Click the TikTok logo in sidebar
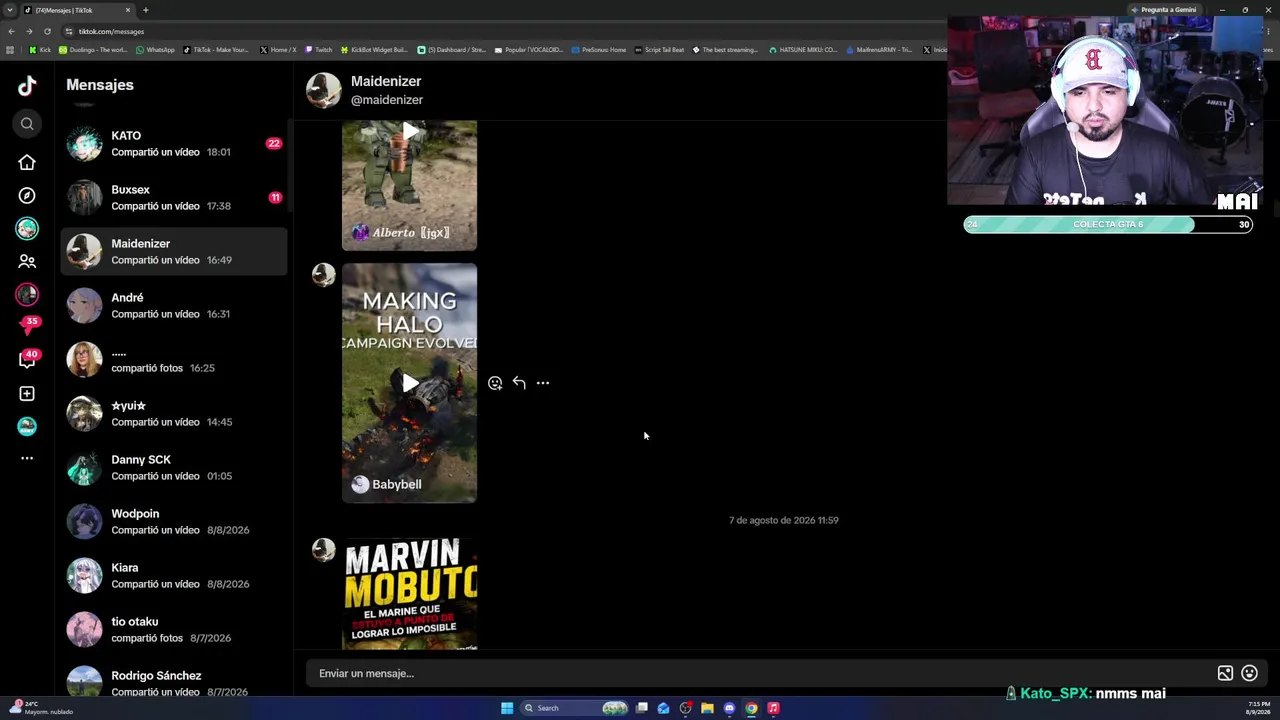The height and width of the screenshot is (720, 1280). click(27, 86)
